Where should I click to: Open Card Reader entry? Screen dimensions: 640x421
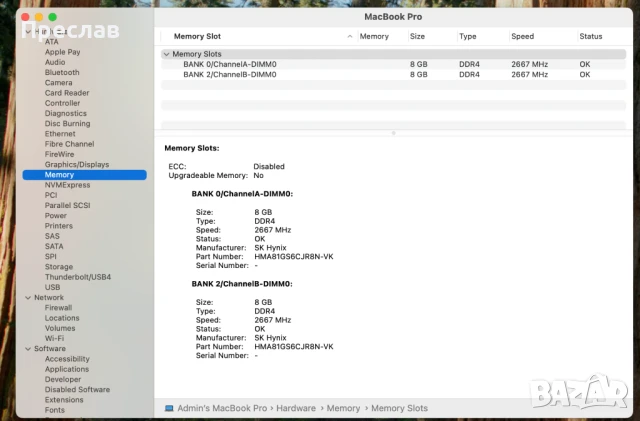pos(67,93)
